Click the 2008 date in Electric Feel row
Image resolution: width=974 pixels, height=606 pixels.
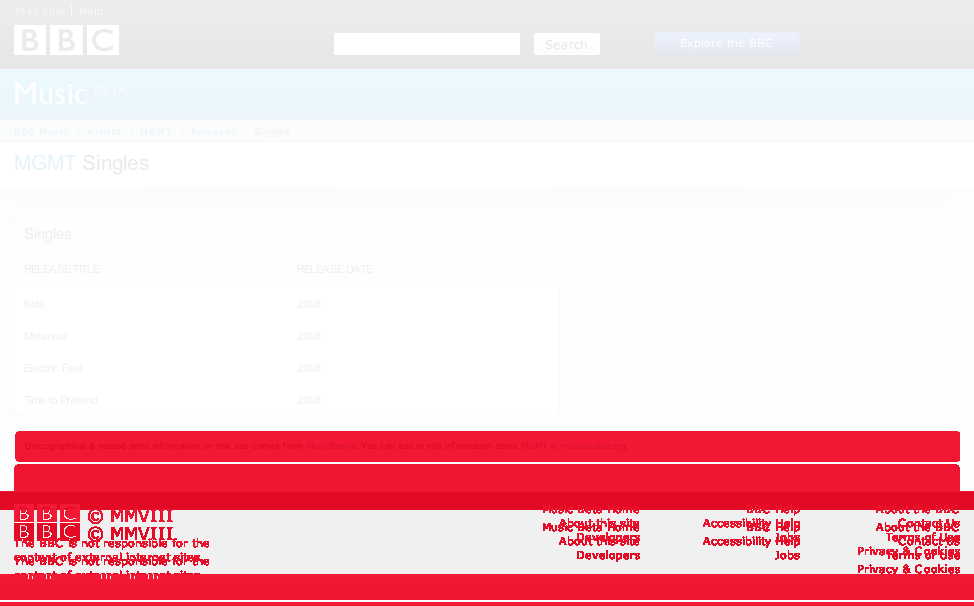point(309,368)
